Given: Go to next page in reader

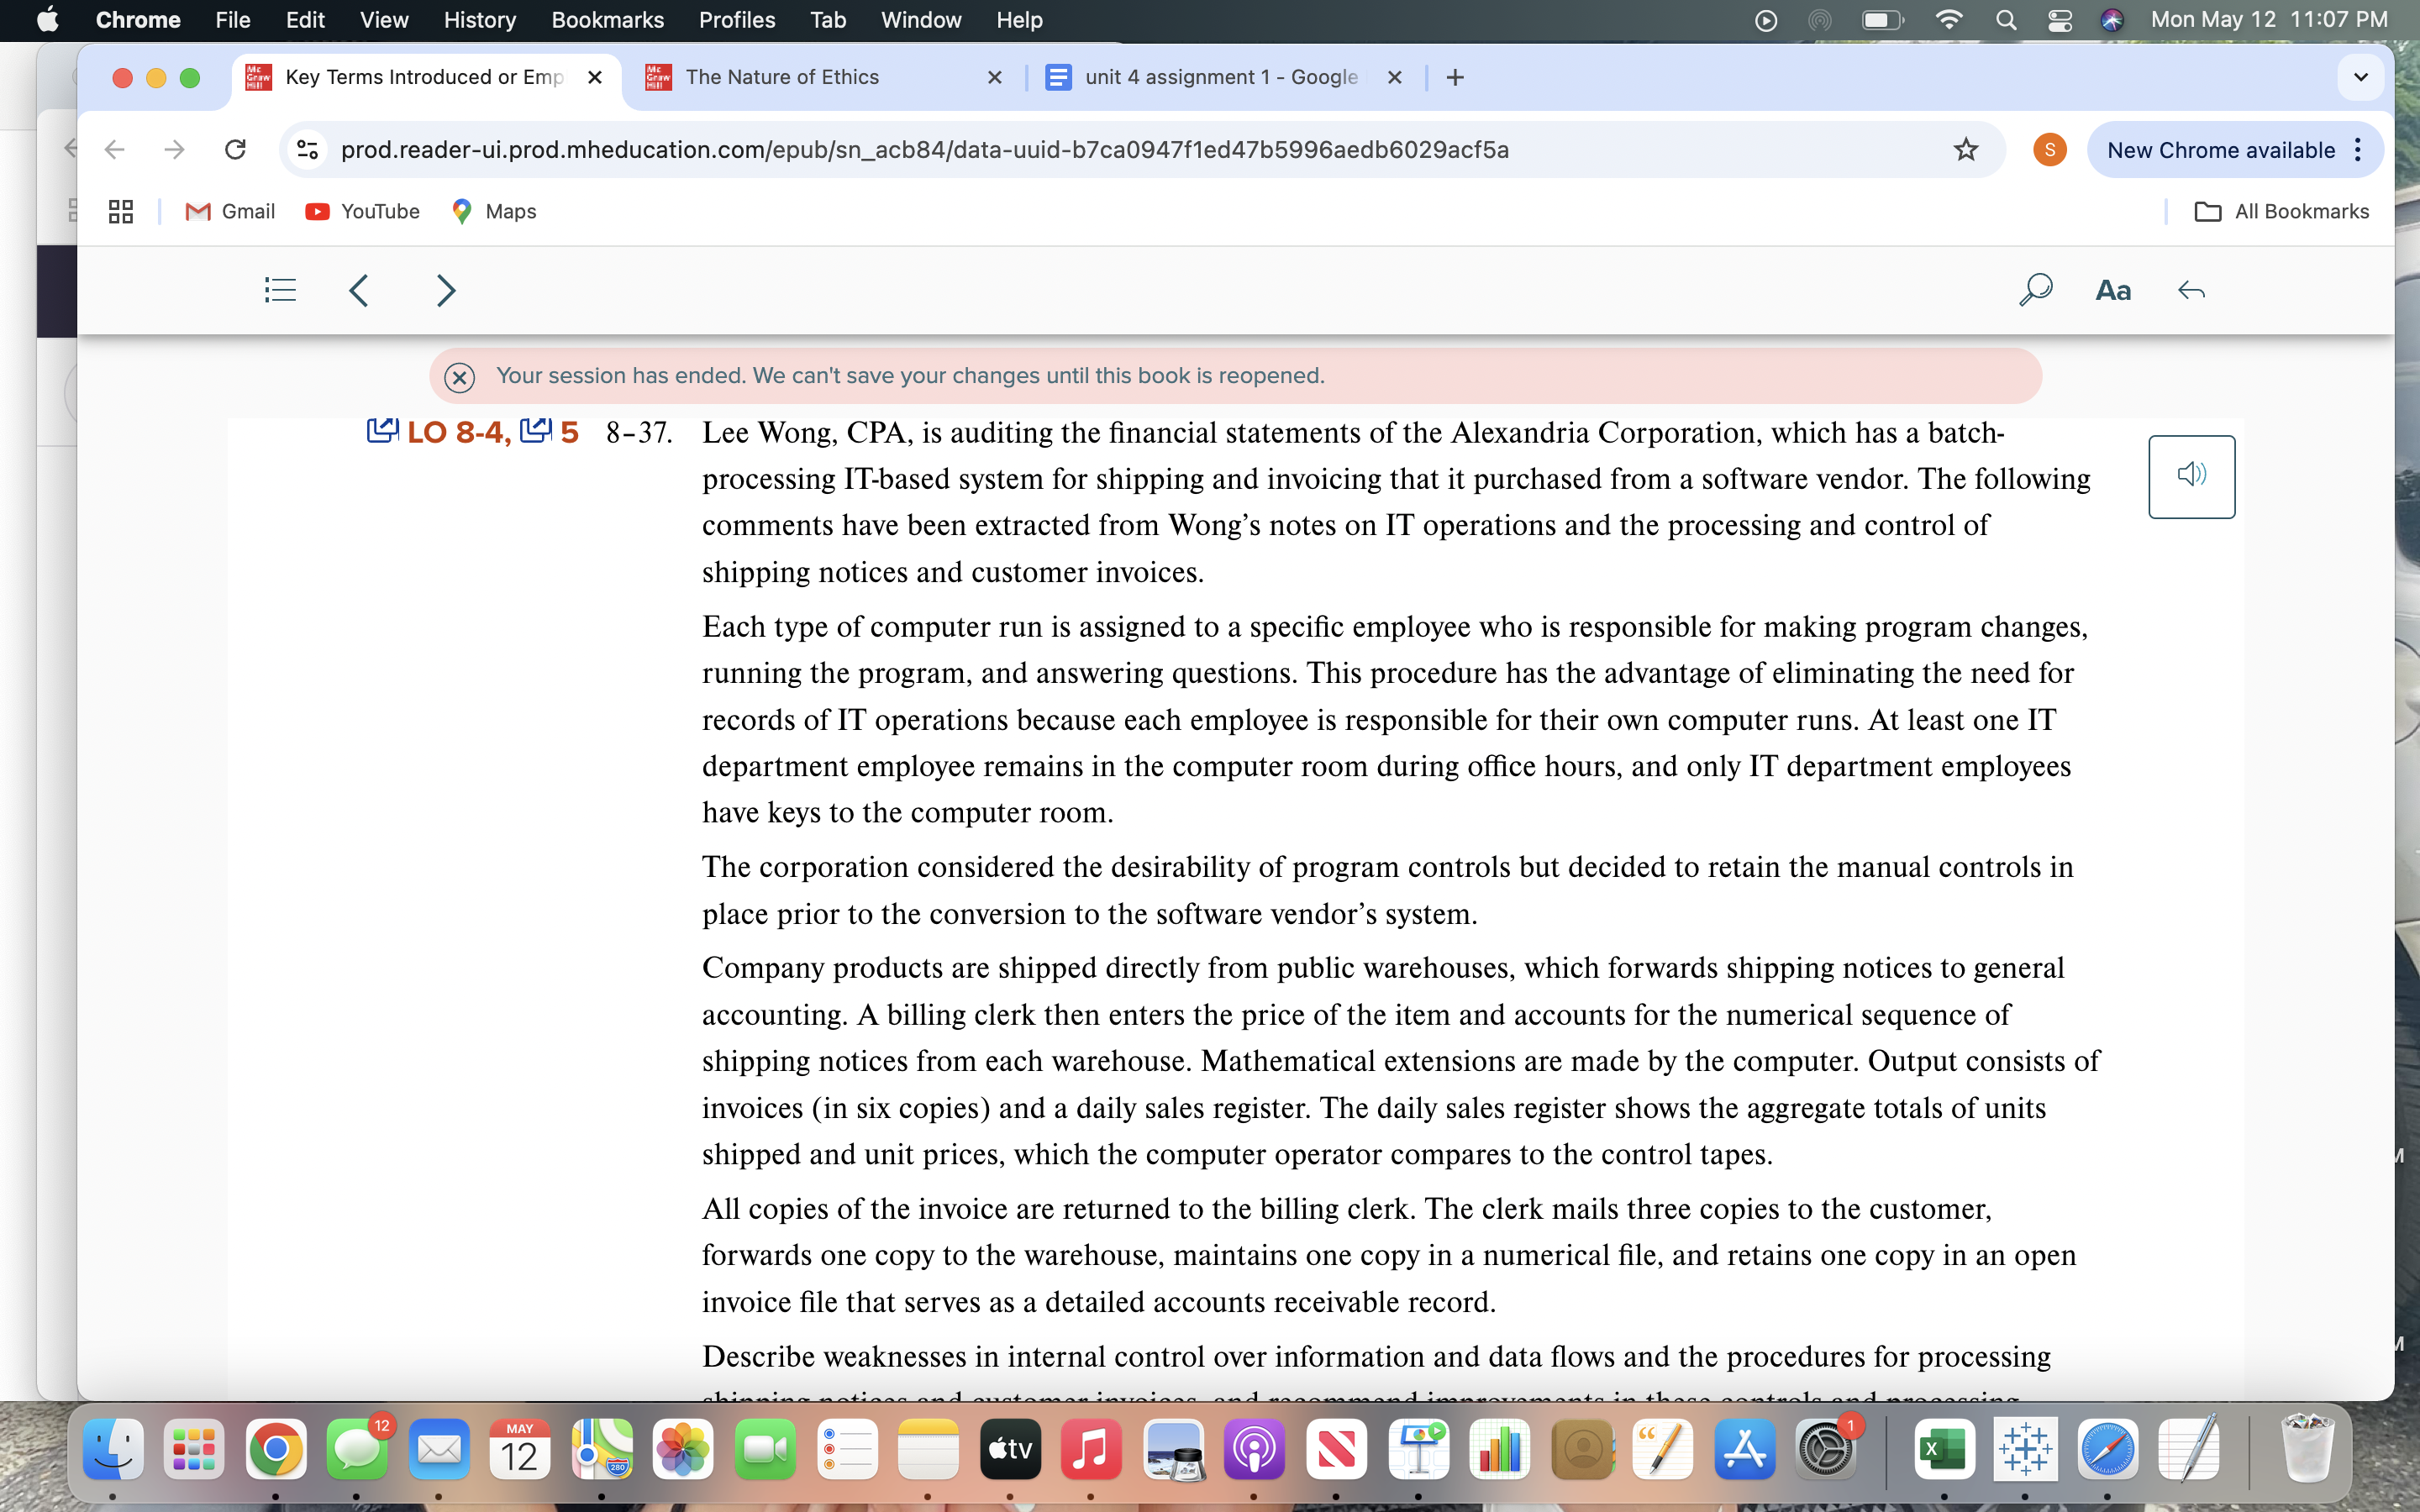Looking at the screenshot, I should coord(446,290).
